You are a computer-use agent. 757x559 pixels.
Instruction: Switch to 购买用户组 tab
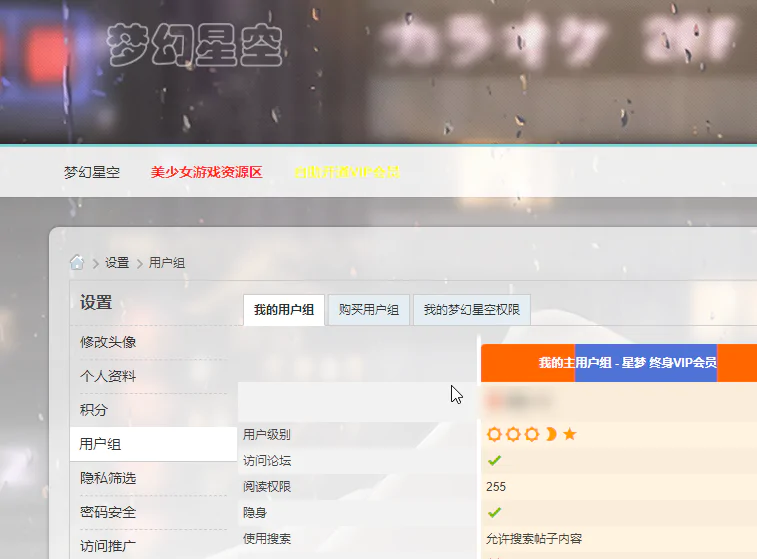369,310
